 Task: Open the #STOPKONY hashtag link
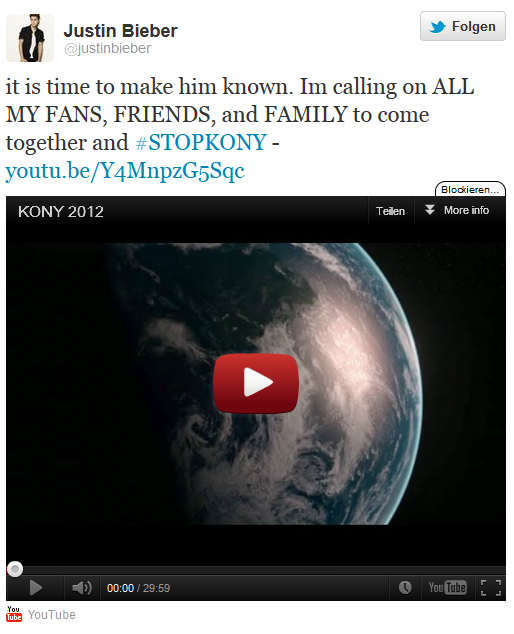coord(201,142)
